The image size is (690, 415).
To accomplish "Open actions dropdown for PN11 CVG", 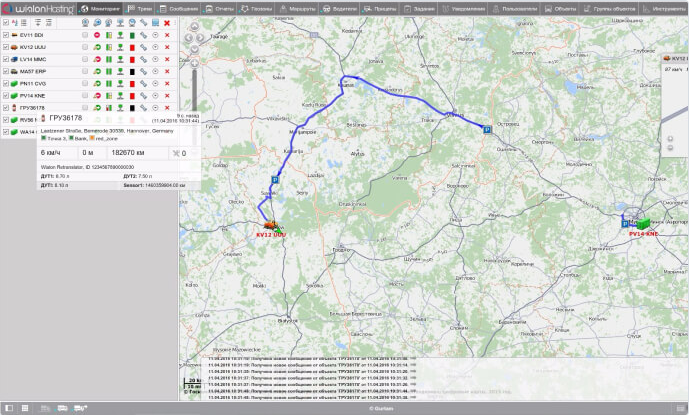I will point(155,83).
